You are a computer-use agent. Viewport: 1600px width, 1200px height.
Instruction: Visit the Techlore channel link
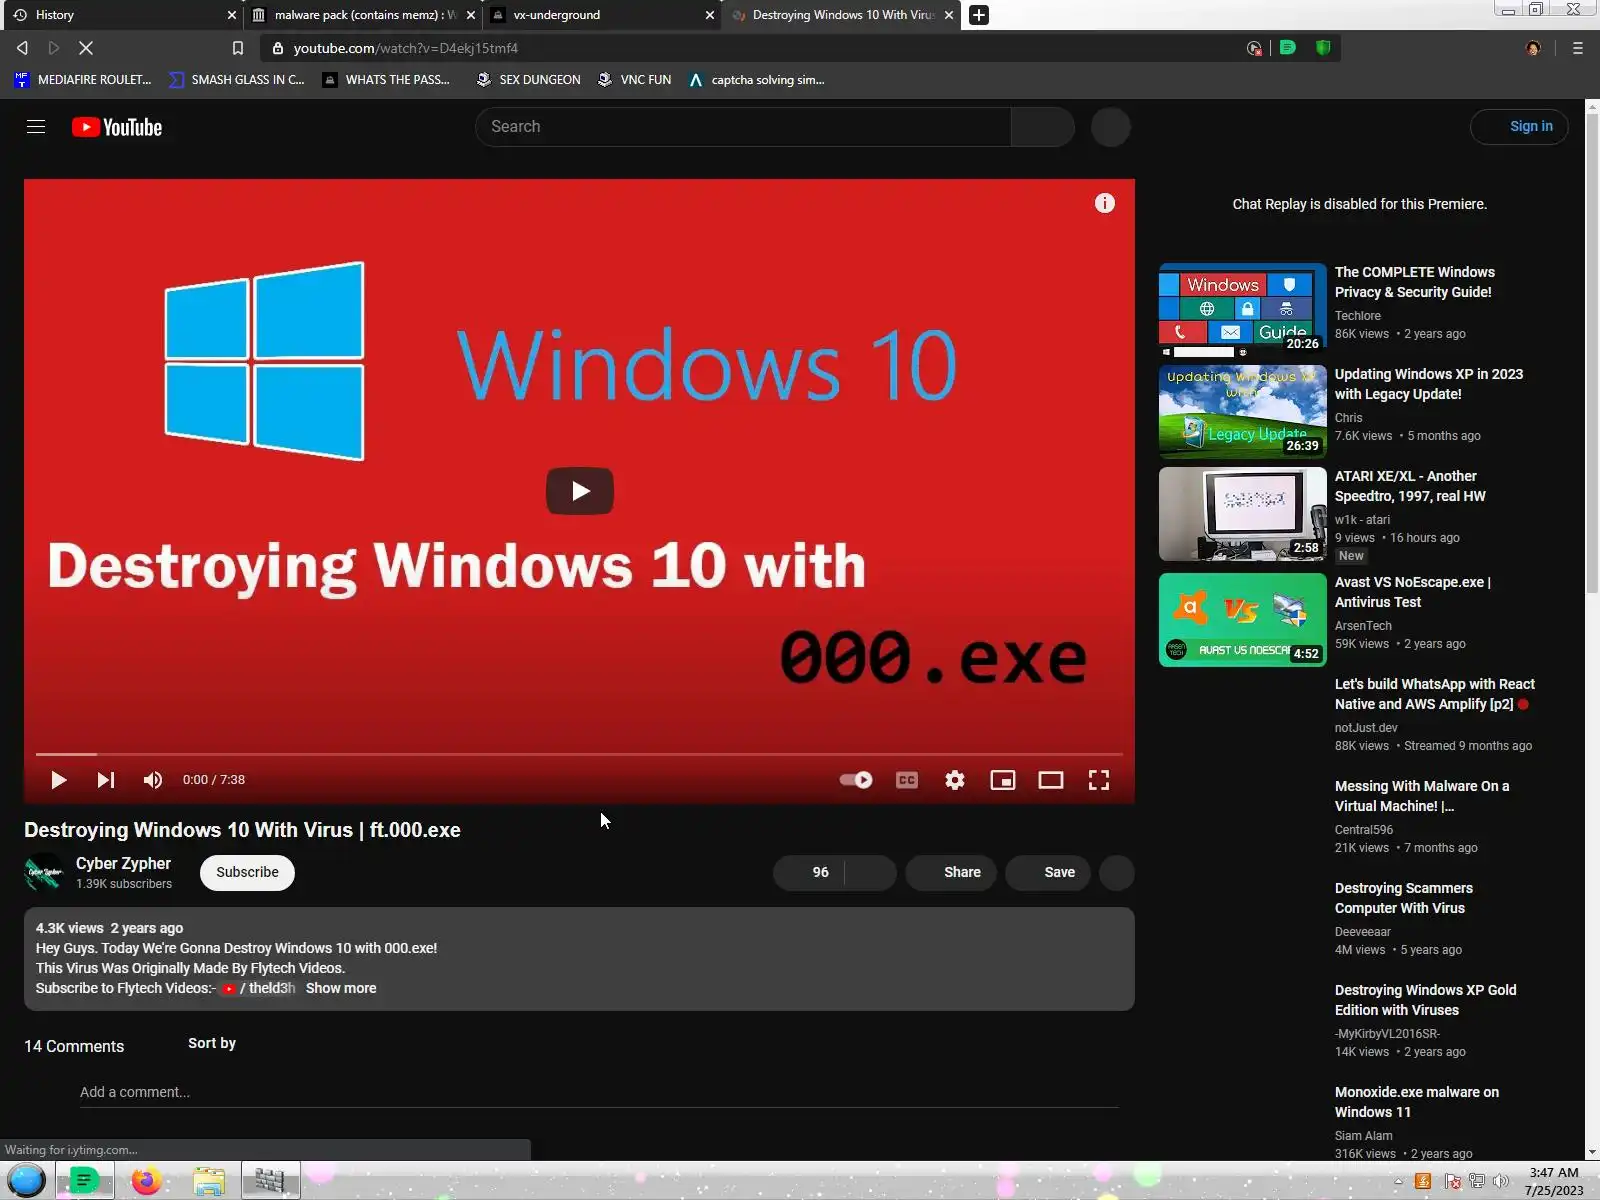pyautogui.click(x=1357, y=316)
